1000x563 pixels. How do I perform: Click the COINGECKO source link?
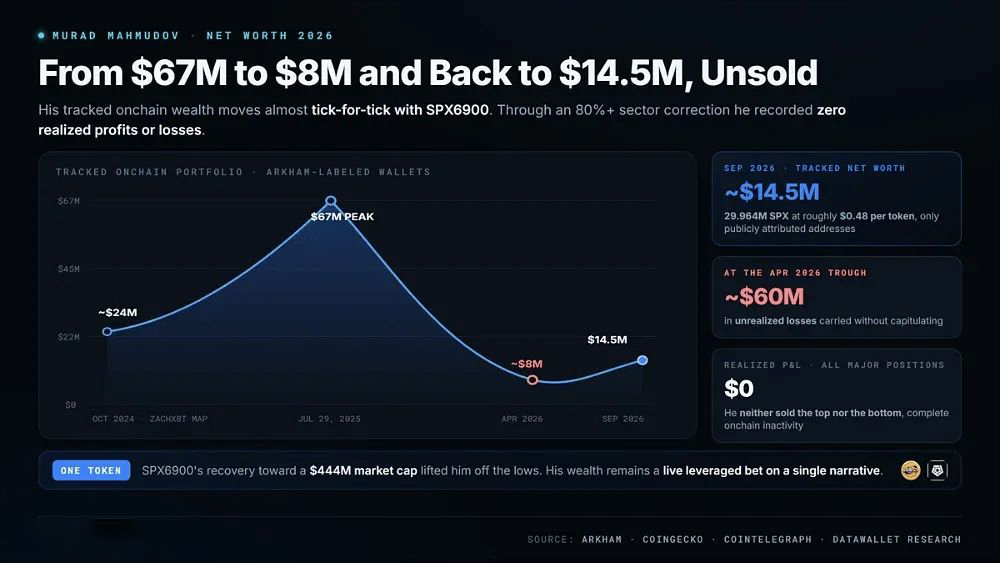(673, 539)
